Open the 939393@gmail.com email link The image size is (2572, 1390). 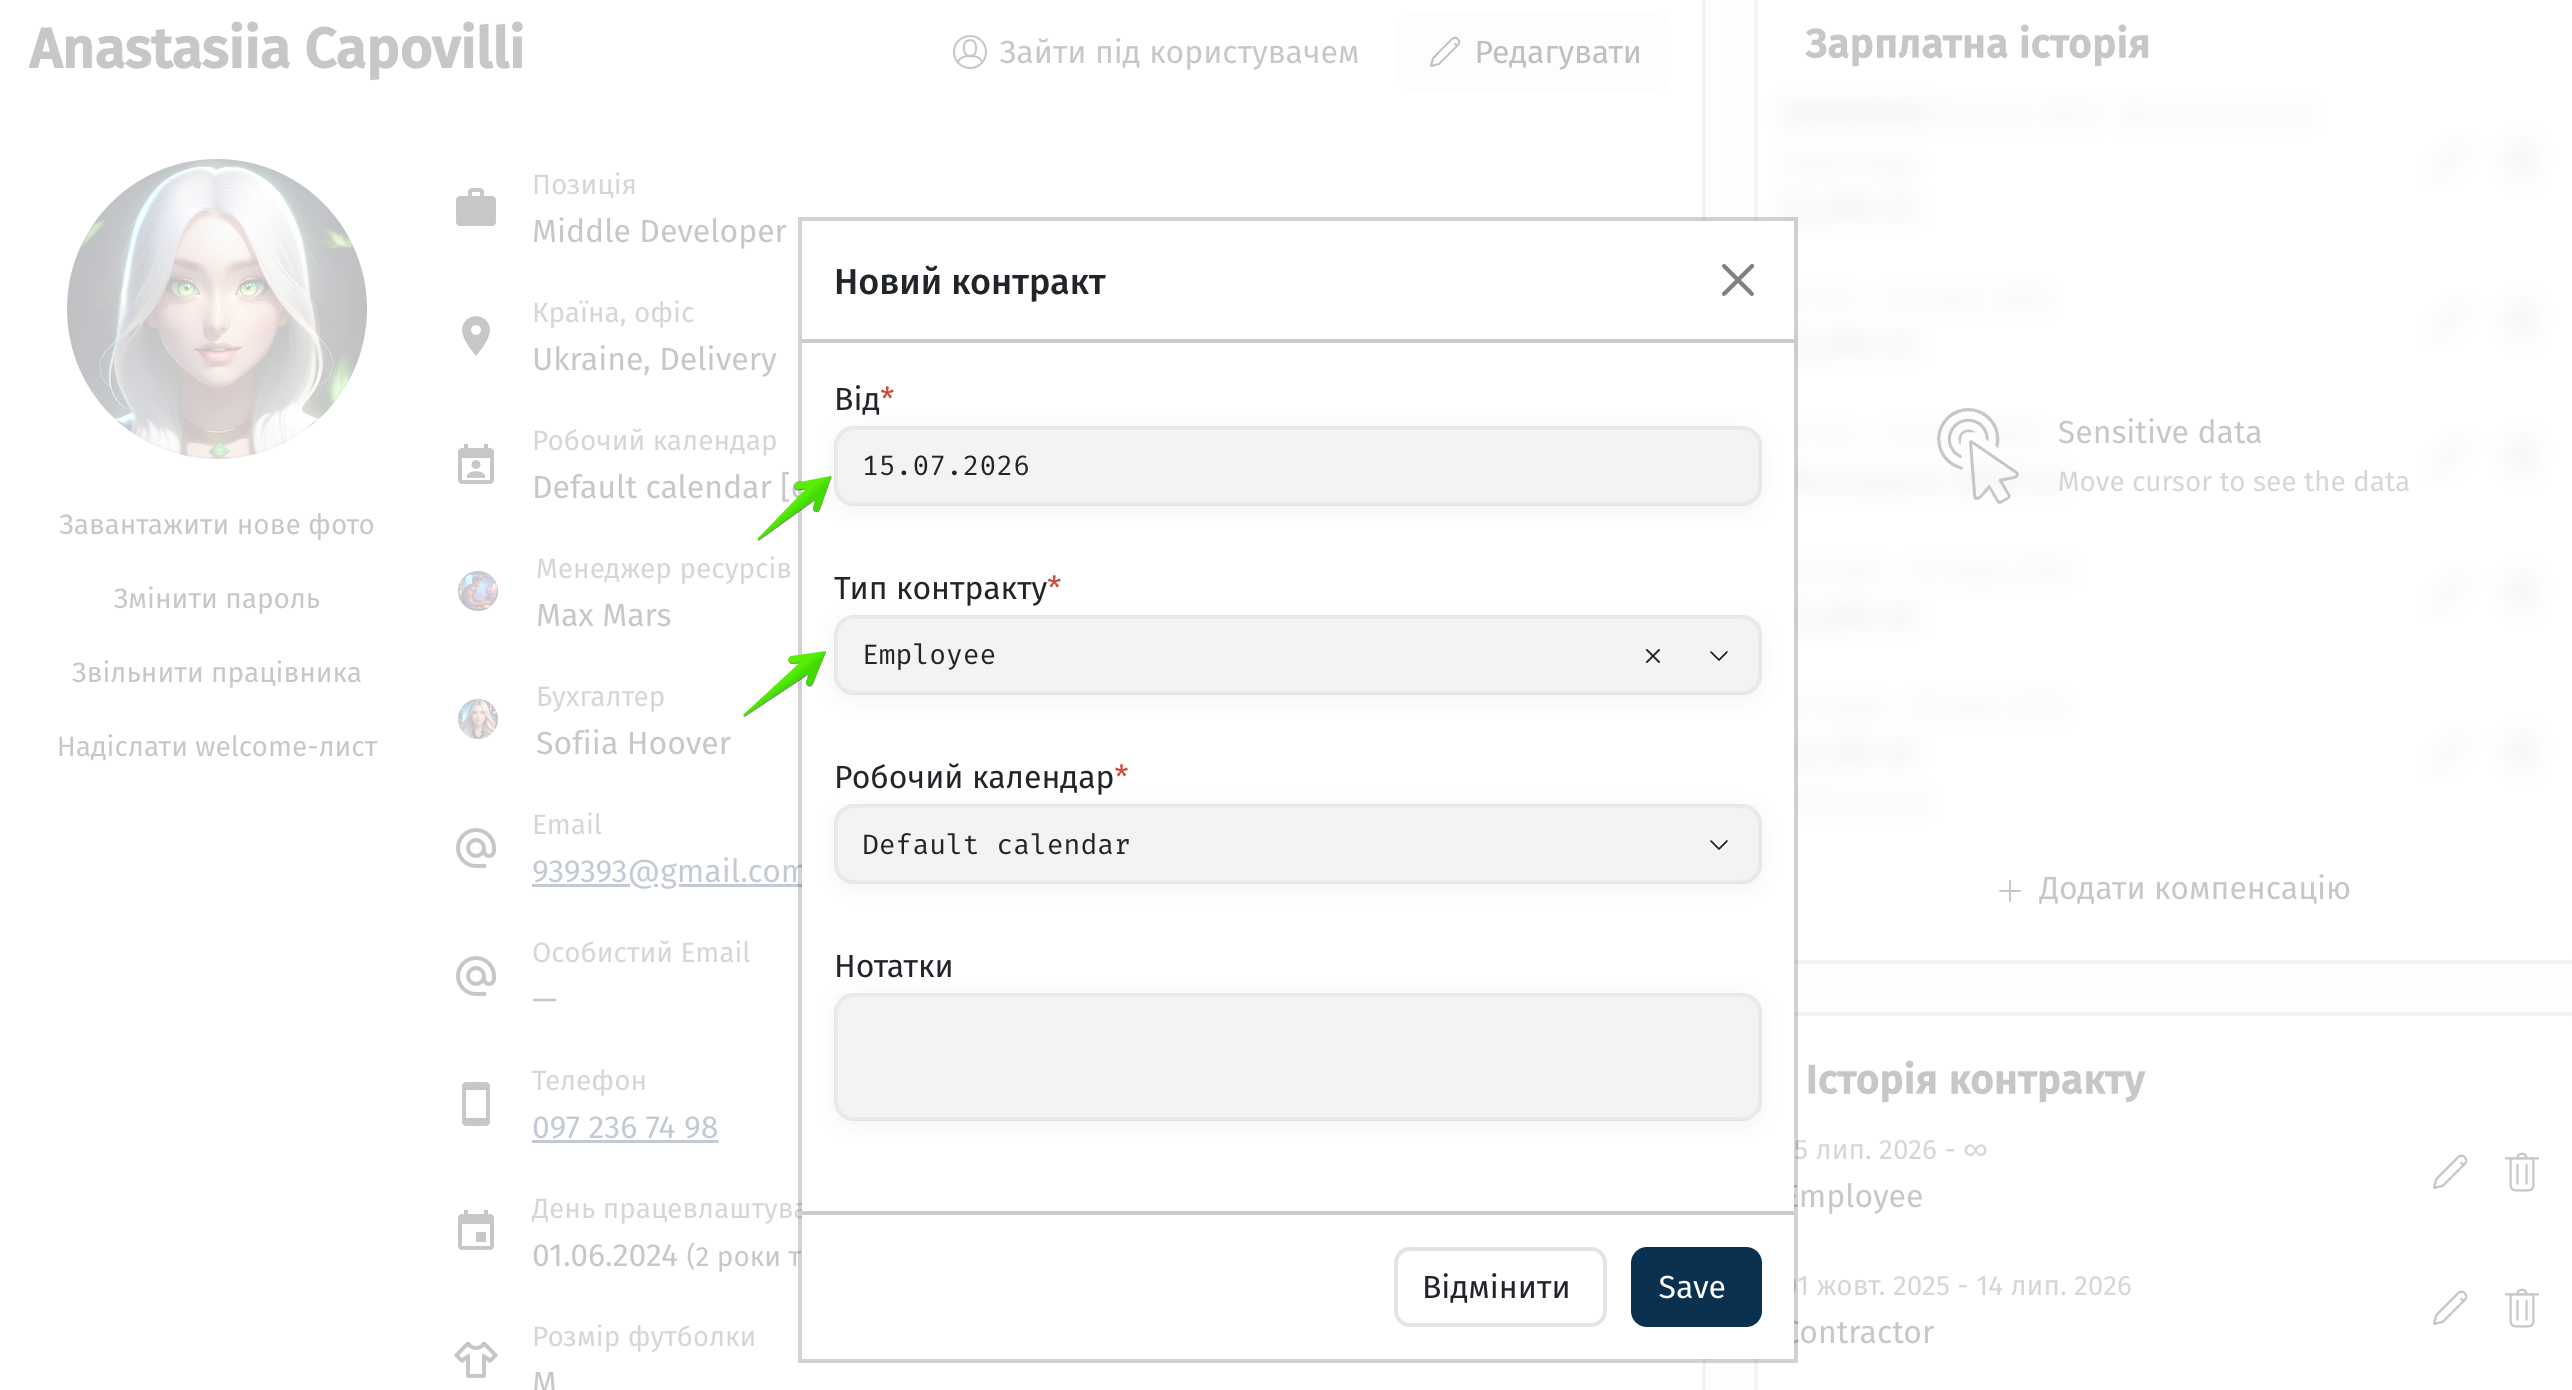666,872
